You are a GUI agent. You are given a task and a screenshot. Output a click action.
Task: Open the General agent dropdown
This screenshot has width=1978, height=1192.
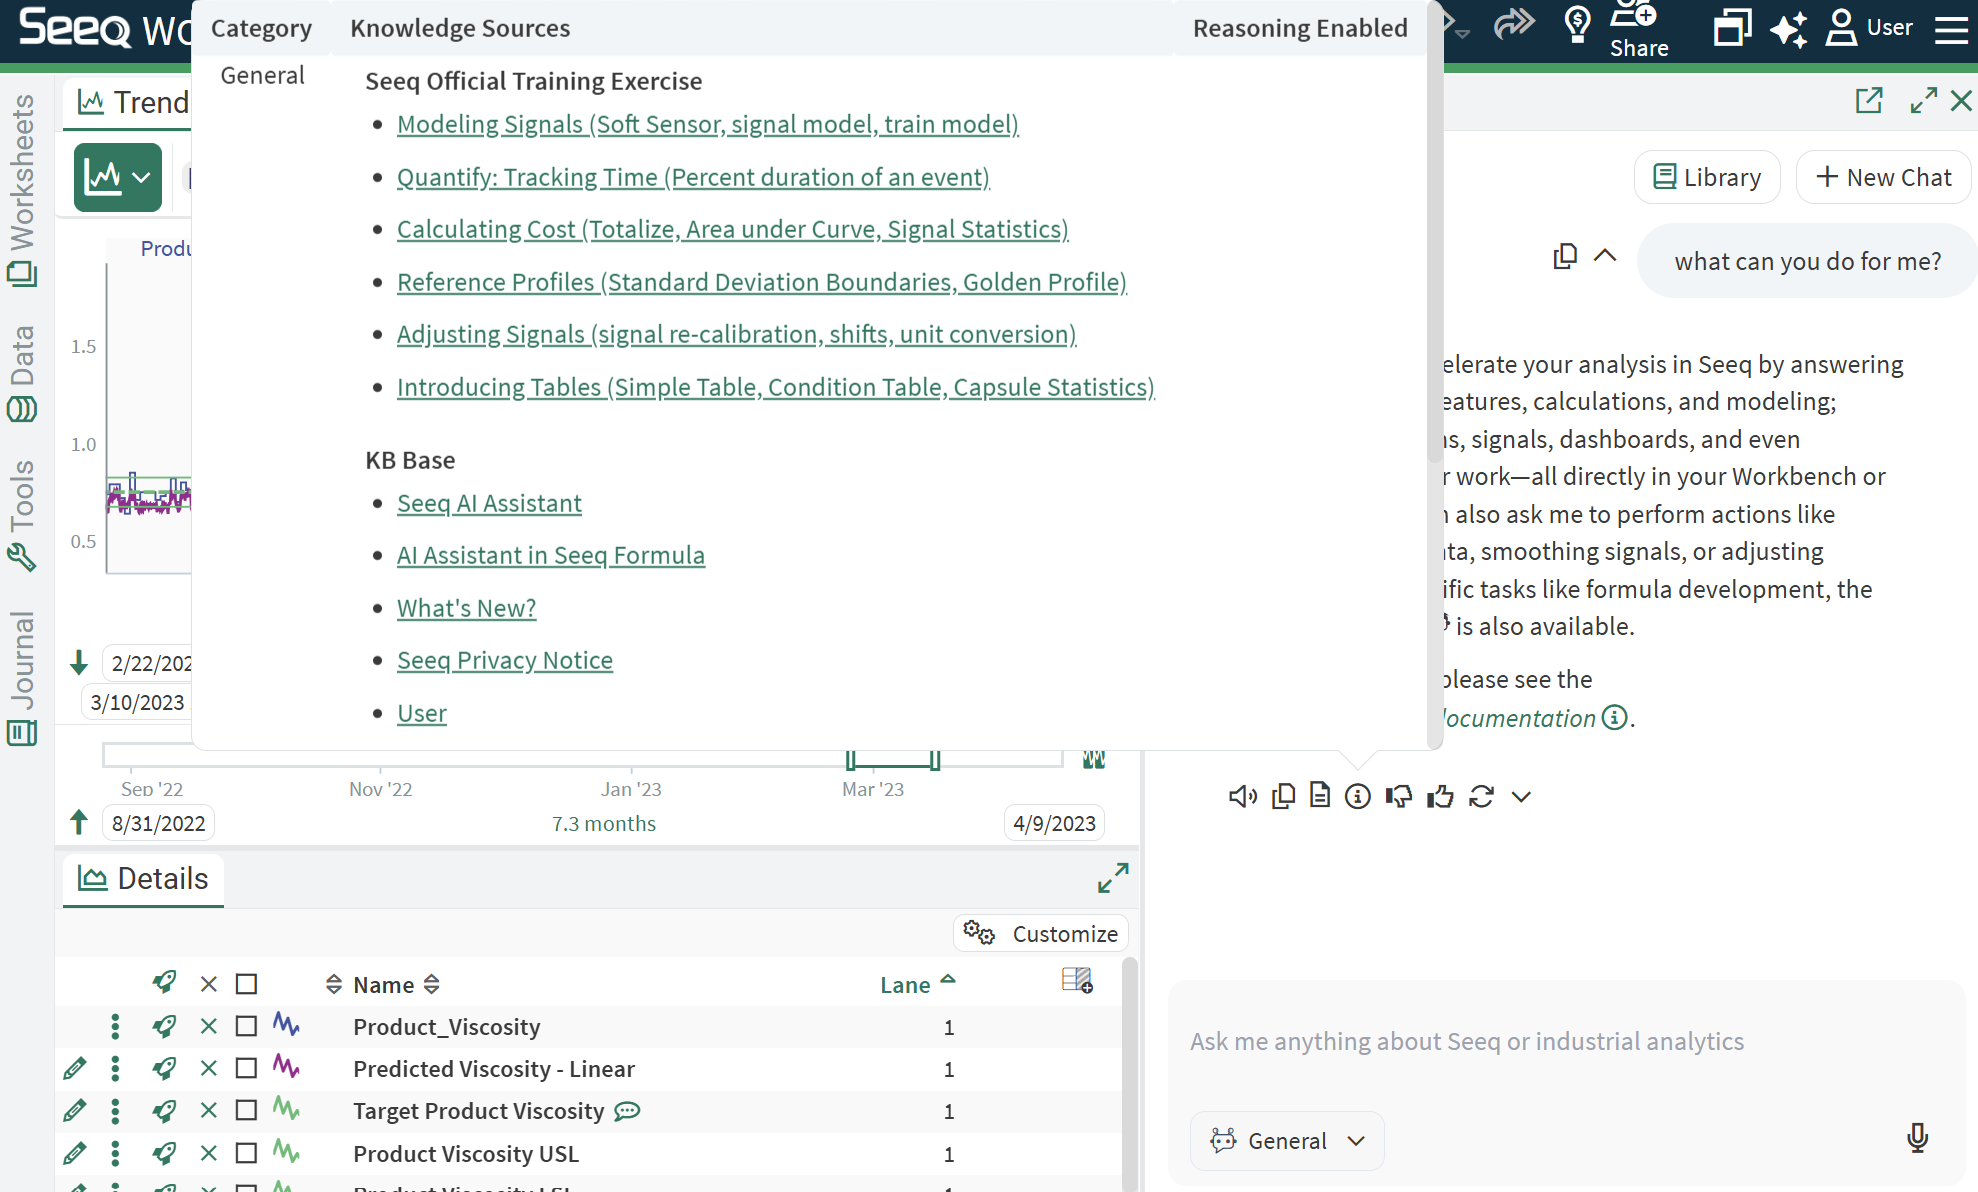pyautogui.click(x=1287, y=1141)
